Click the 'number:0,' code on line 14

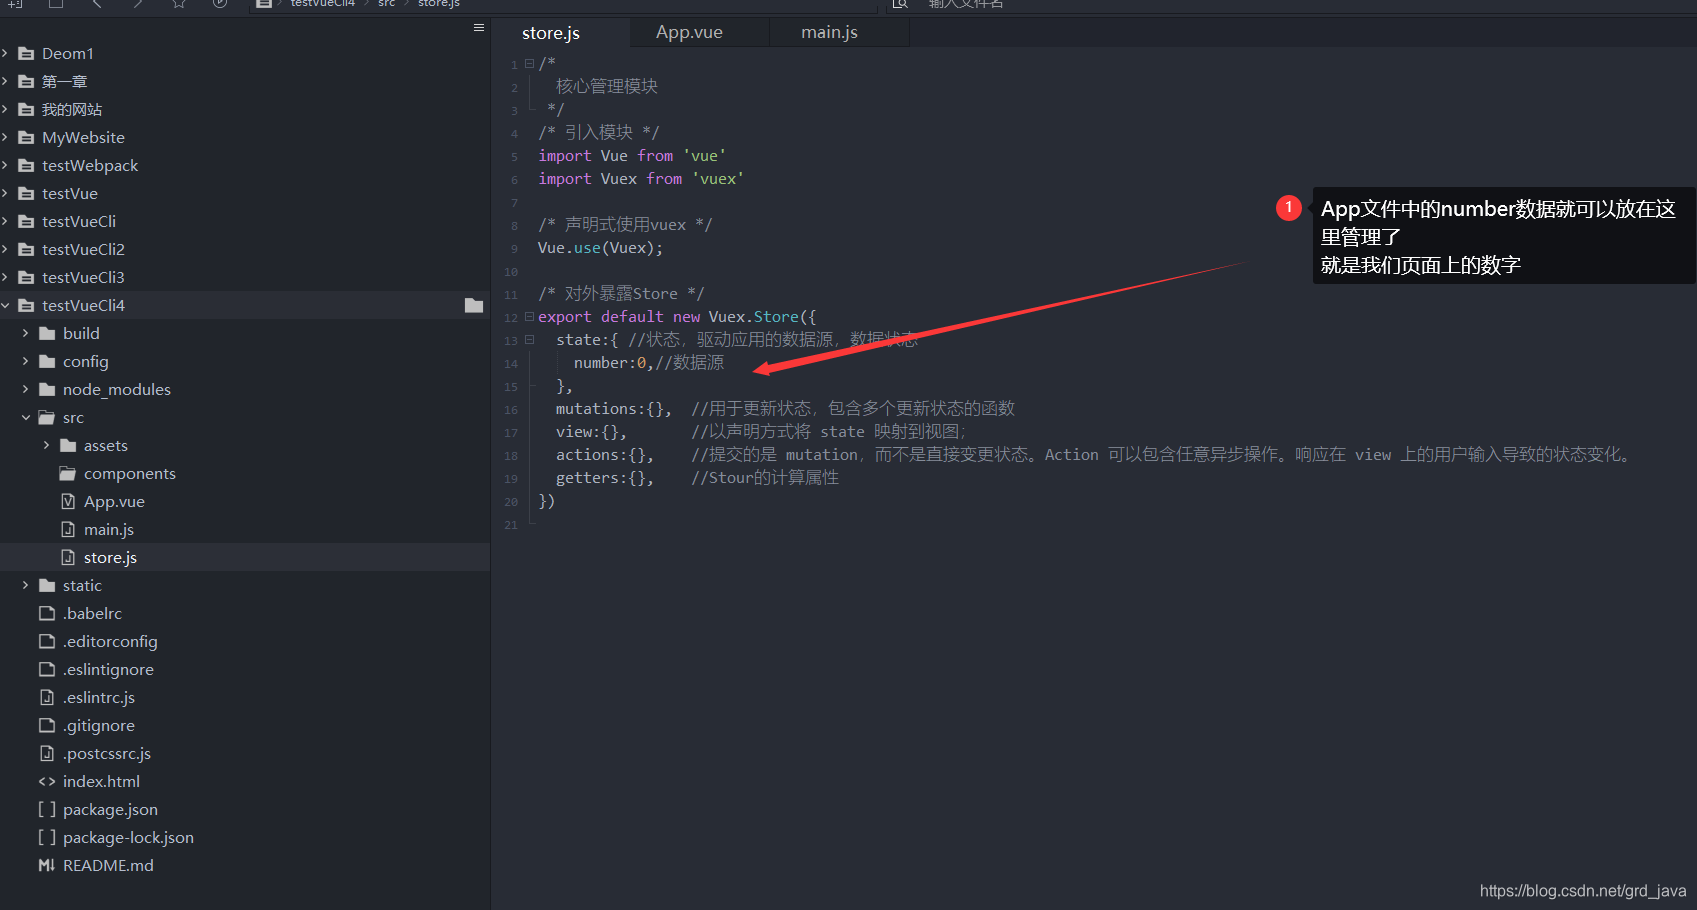[x=613, y=363]
